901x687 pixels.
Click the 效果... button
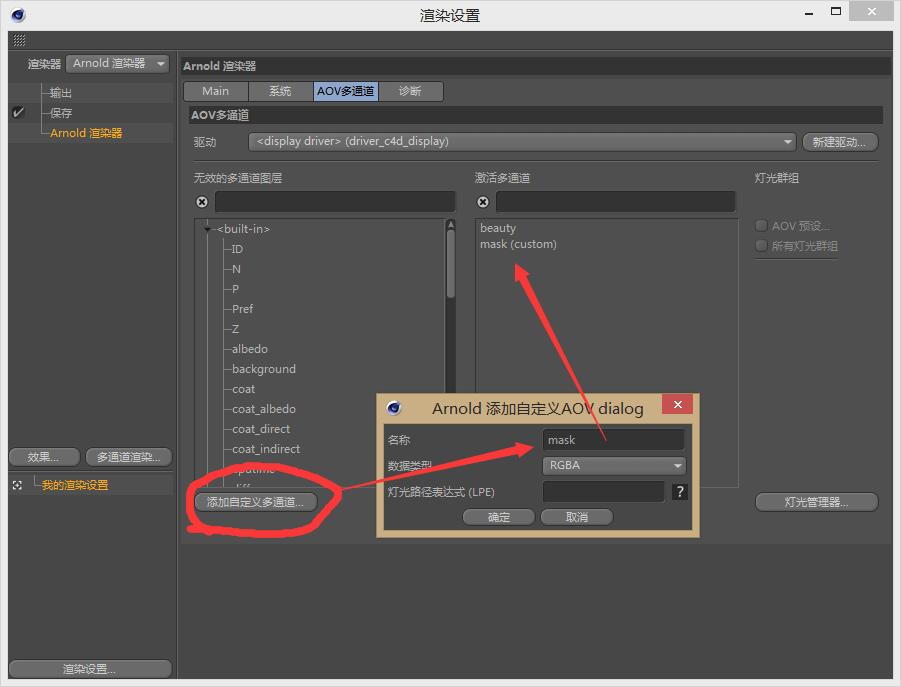tap(44, 457)
